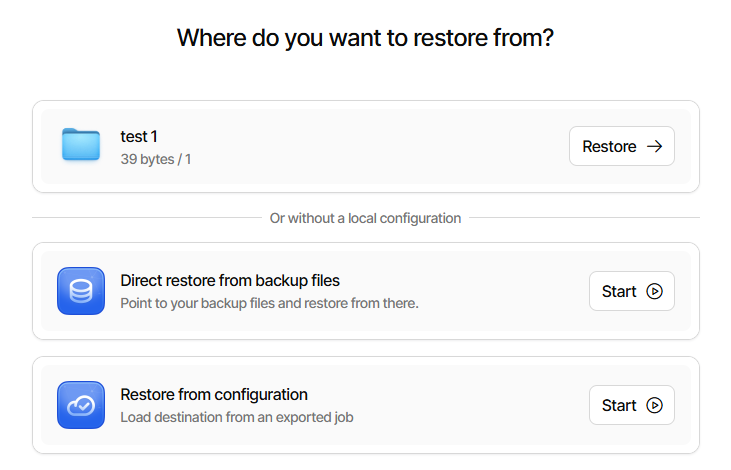Click empty space in Restore from configuration card
This screenshot has height=470, width=731.
(x=480, y=405)
